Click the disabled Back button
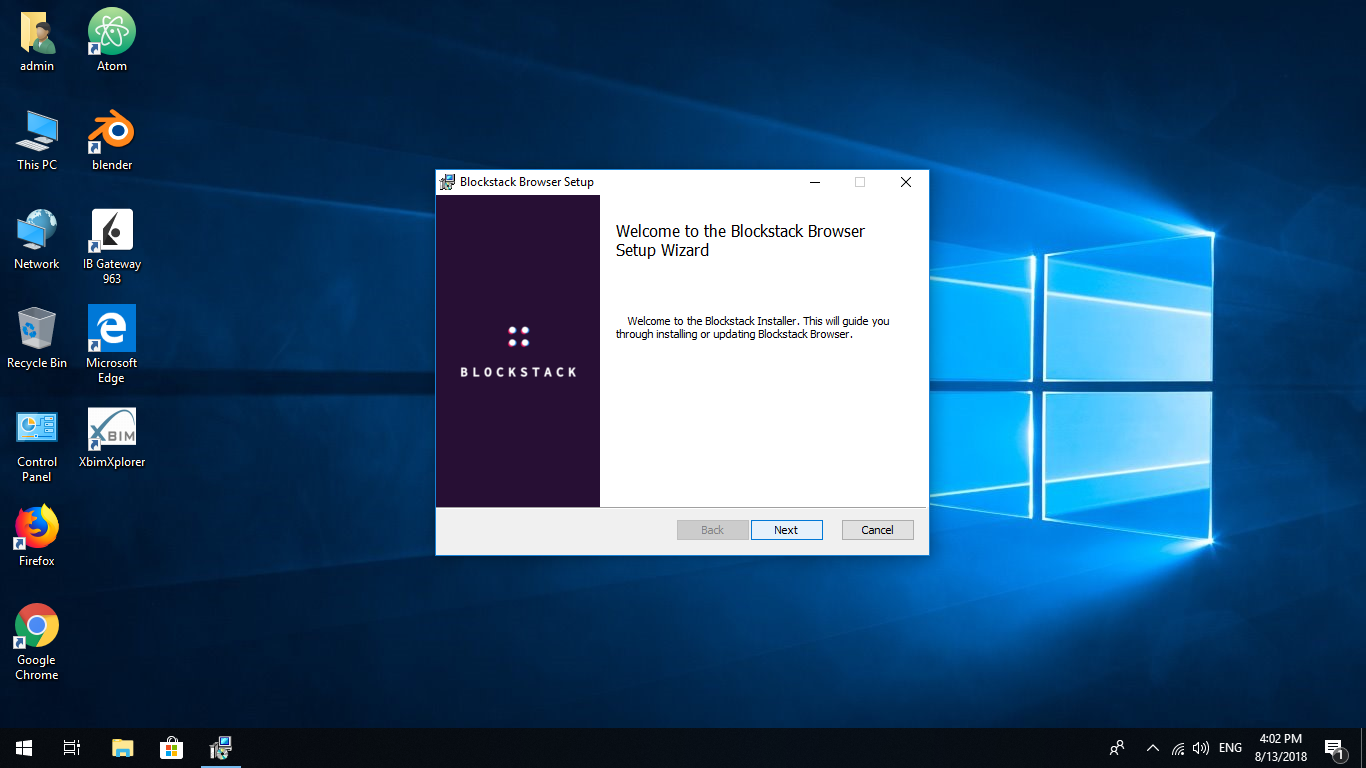Viewport: 1366px width, 768px height. (712, 529)
